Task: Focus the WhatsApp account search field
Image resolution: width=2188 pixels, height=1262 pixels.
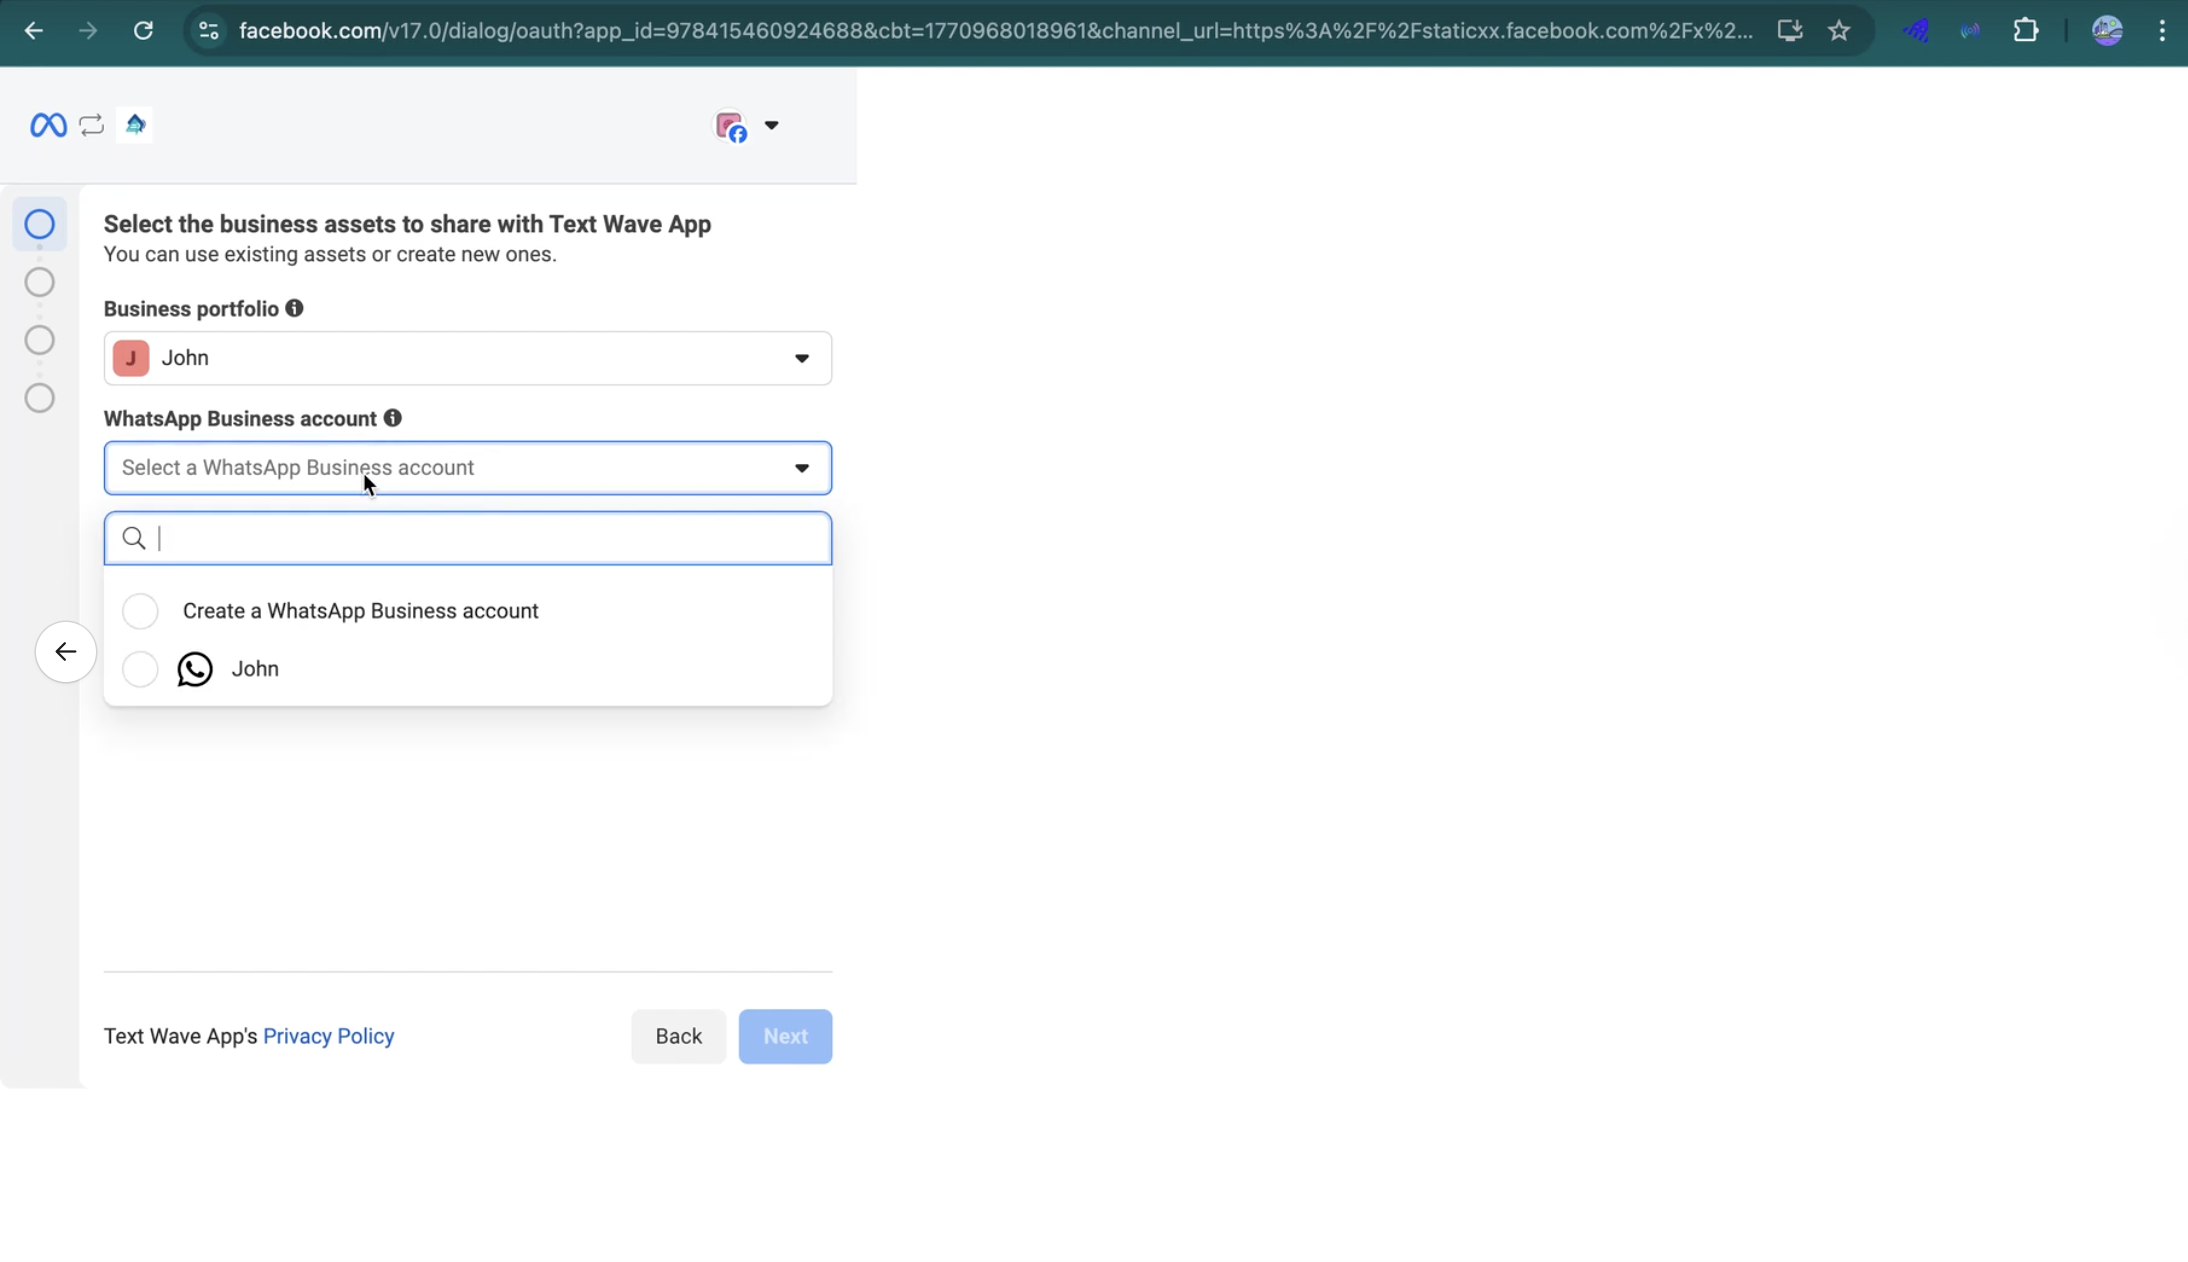Action: click(480, 539)
